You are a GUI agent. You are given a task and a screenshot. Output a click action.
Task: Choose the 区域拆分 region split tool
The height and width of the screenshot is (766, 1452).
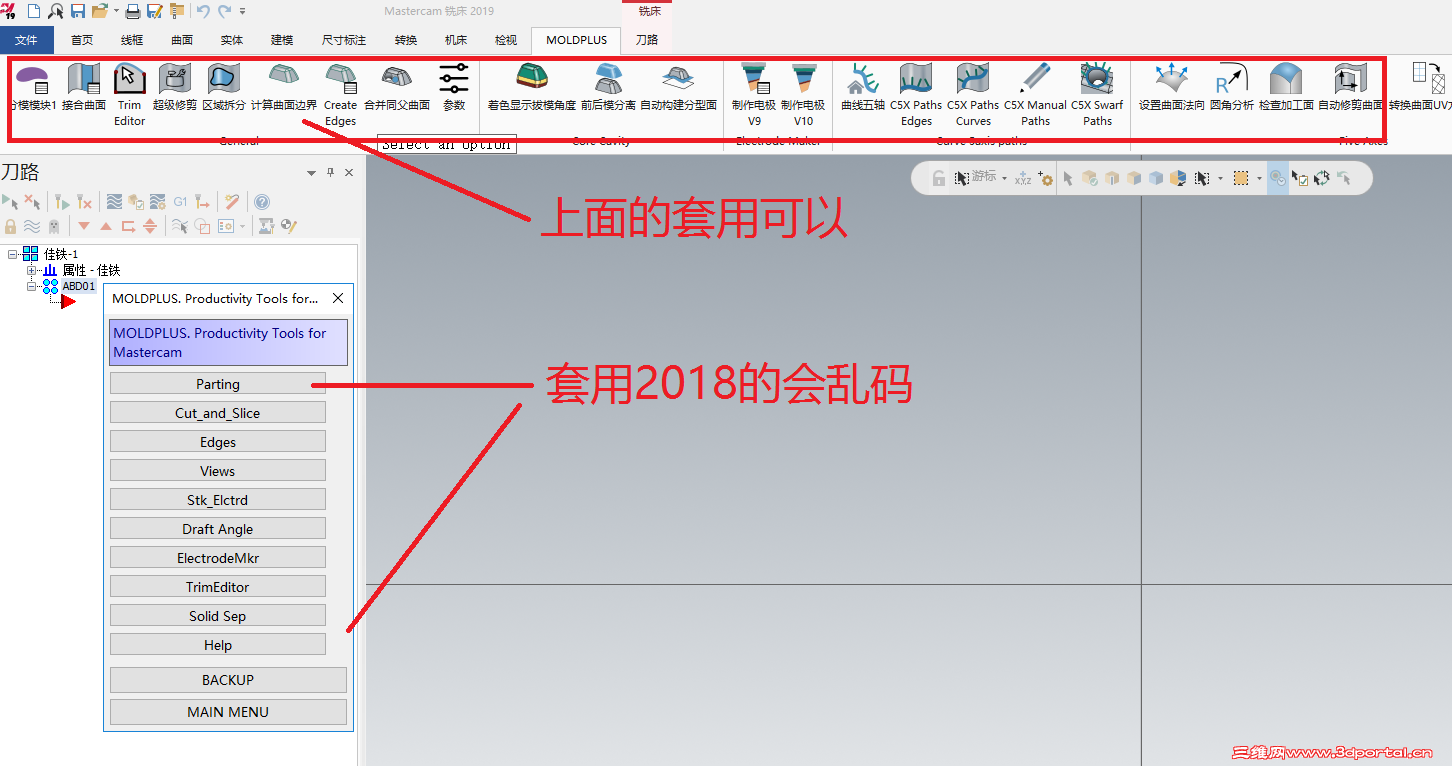(224, 87)
